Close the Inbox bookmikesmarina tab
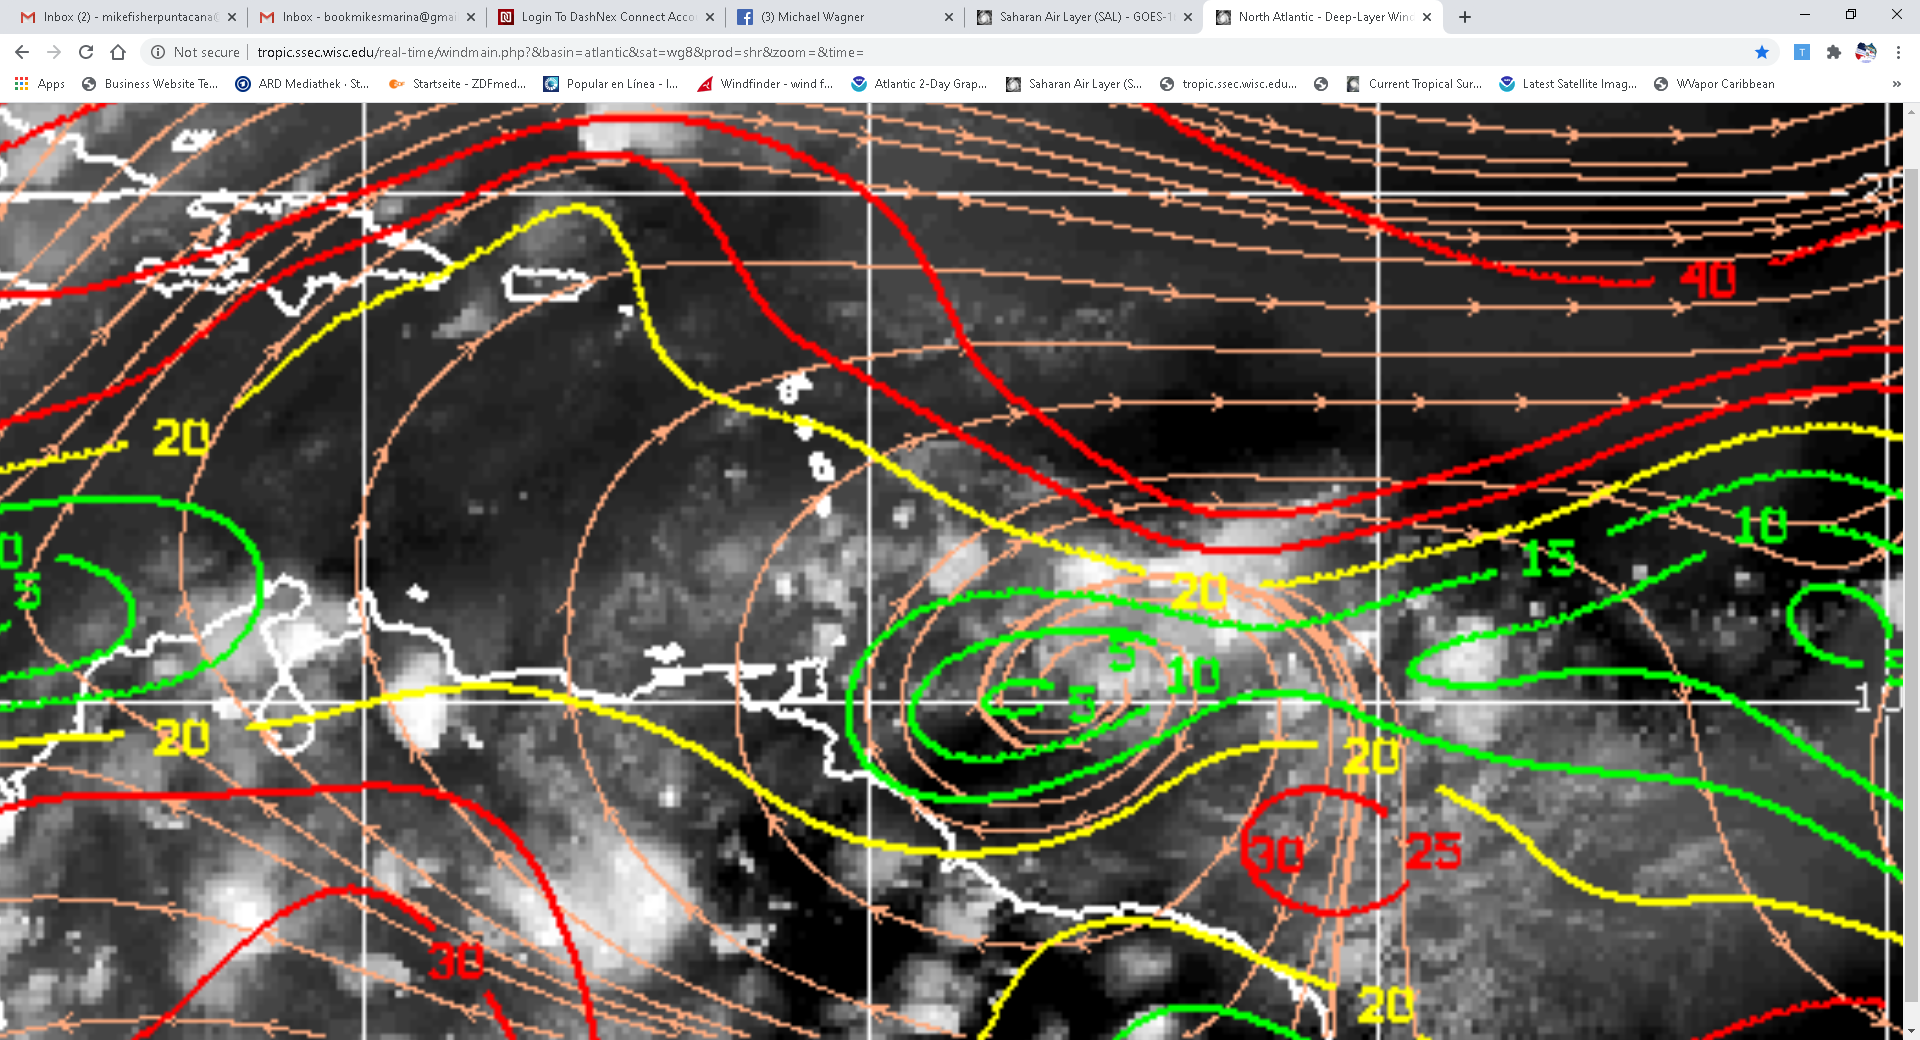 [x=471, y=17]
